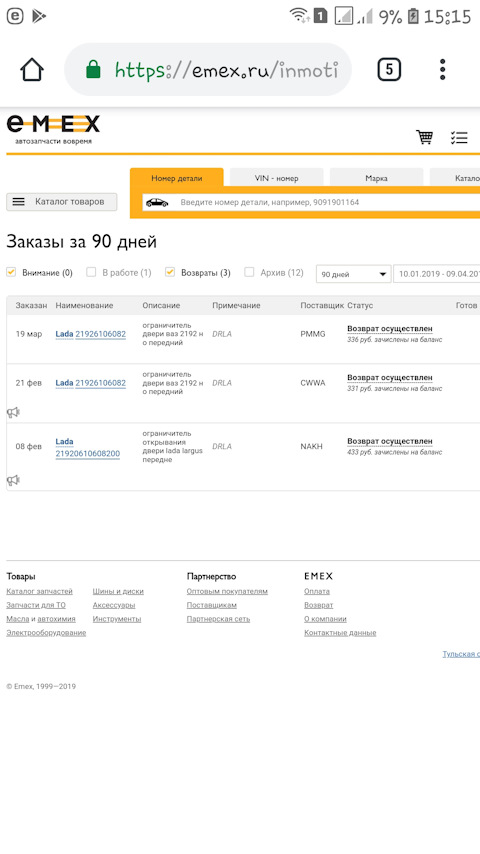Click megaphone icon in 21 фев row
This screenshot has width=480, height=854.
tap(13, 412)
